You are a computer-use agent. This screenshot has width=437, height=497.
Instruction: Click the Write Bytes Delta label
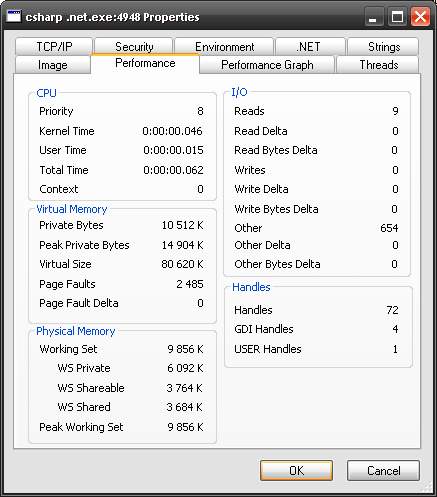276,209
